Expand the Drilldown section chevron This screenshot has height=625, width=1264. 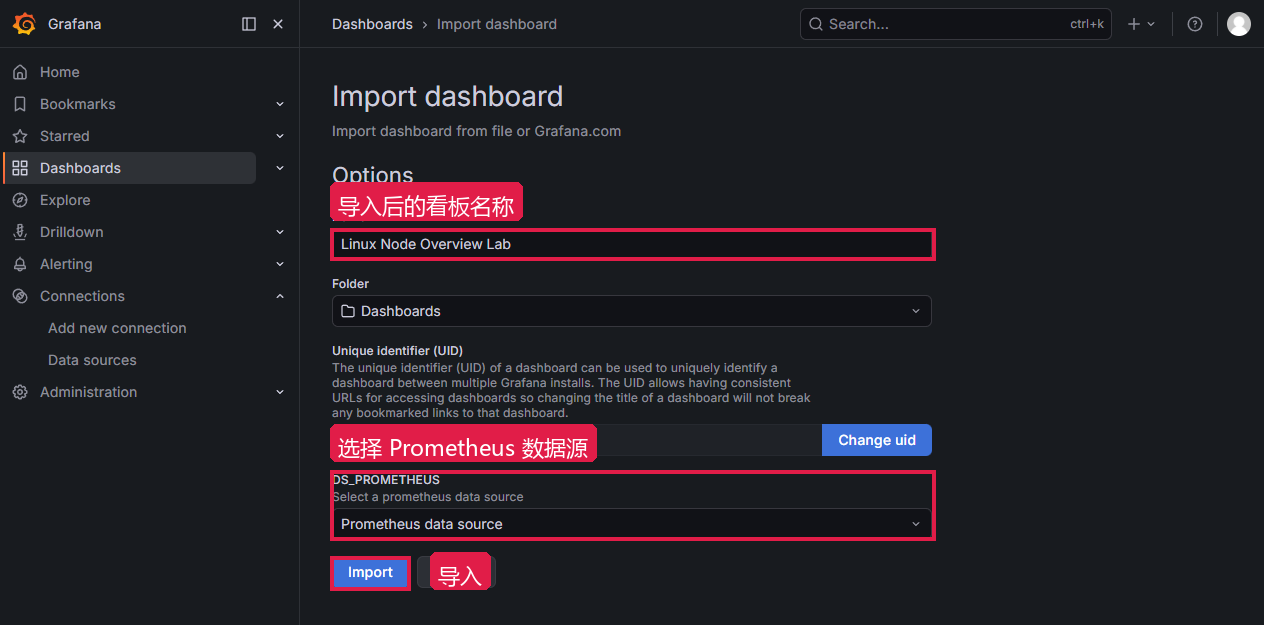(x=280, y=232)
